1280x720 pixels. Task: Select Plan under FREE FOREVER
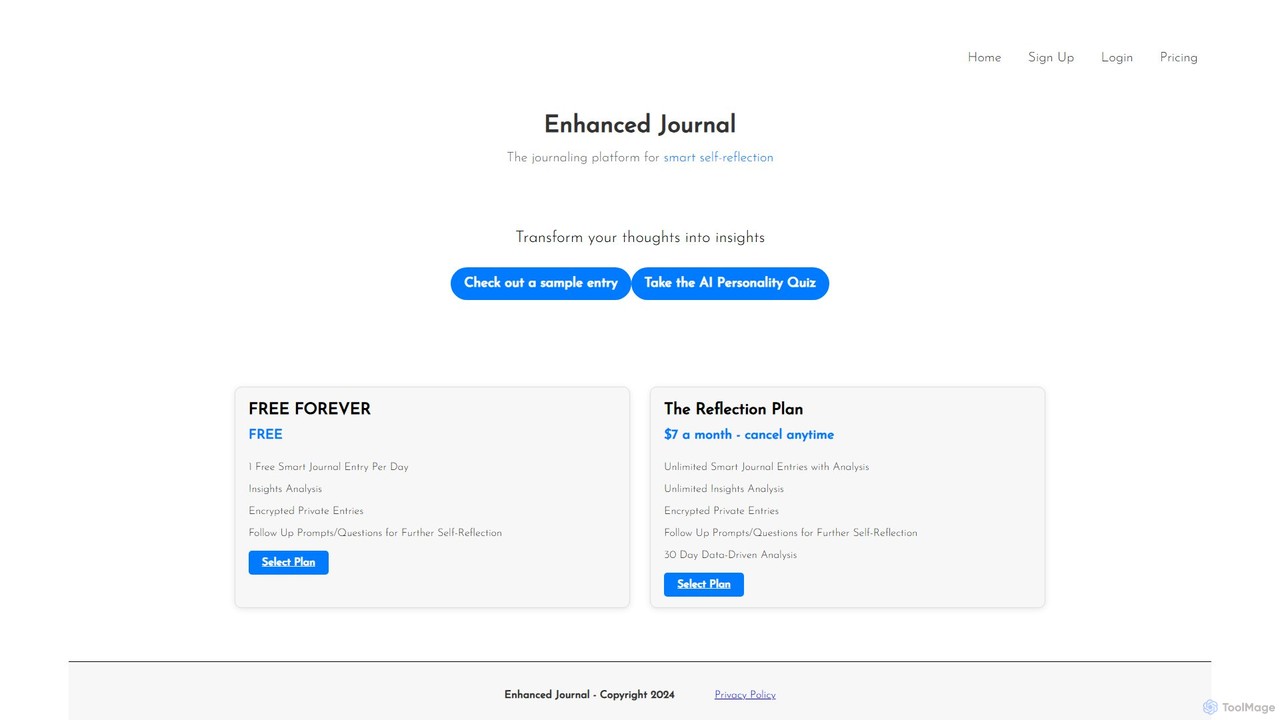click(288, 562)
